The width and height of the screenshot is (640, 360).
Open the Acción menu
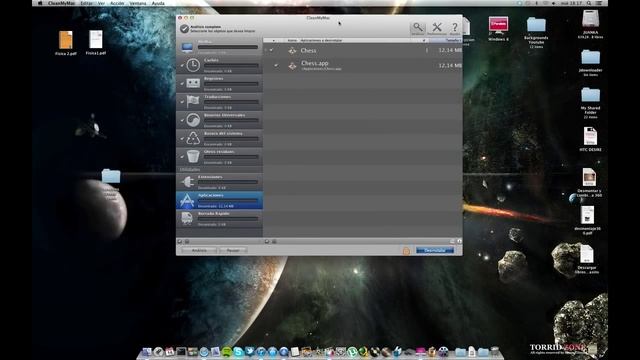[x=117, y=3]
